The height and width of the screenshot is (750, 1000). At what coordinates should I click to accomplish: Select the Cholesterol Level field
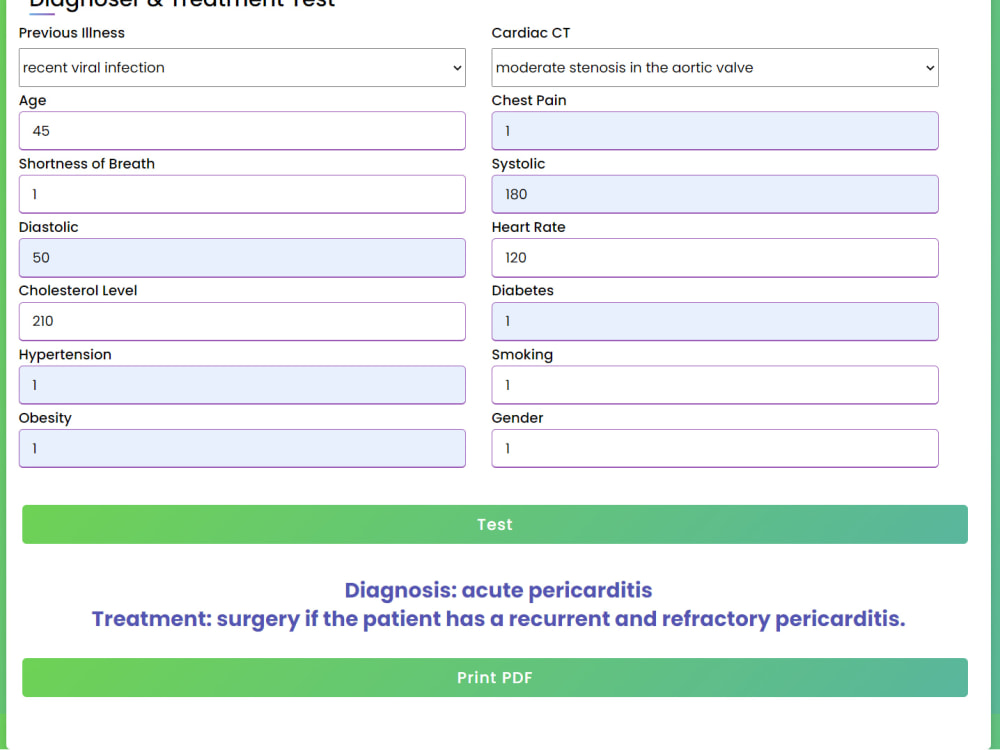coord(242,321)
